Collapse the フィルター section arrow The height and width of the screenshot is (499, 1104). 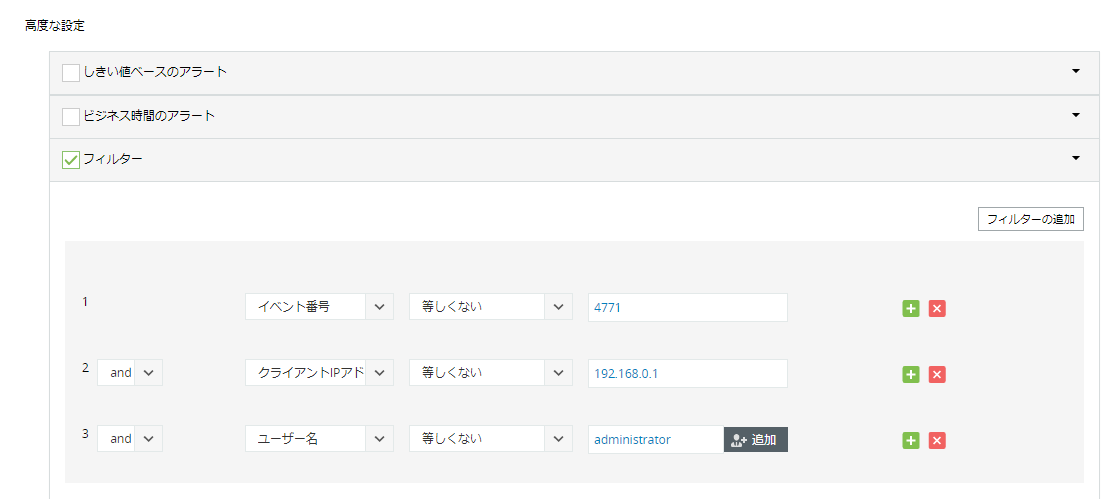tap(1076, 158)
